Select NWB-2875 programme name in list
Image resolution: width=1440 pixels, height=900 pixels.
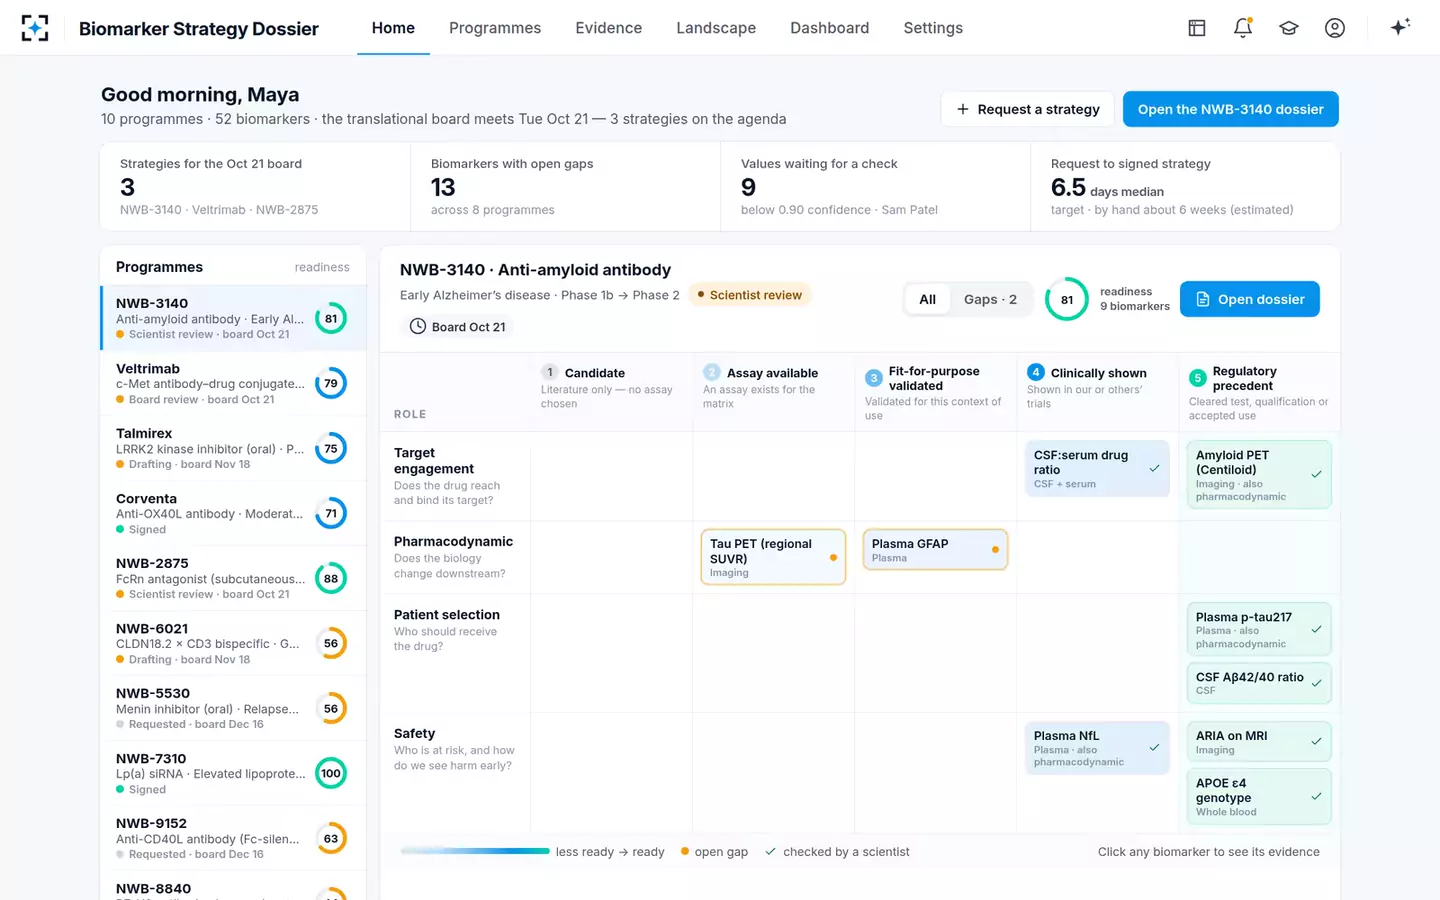[152, 564]
